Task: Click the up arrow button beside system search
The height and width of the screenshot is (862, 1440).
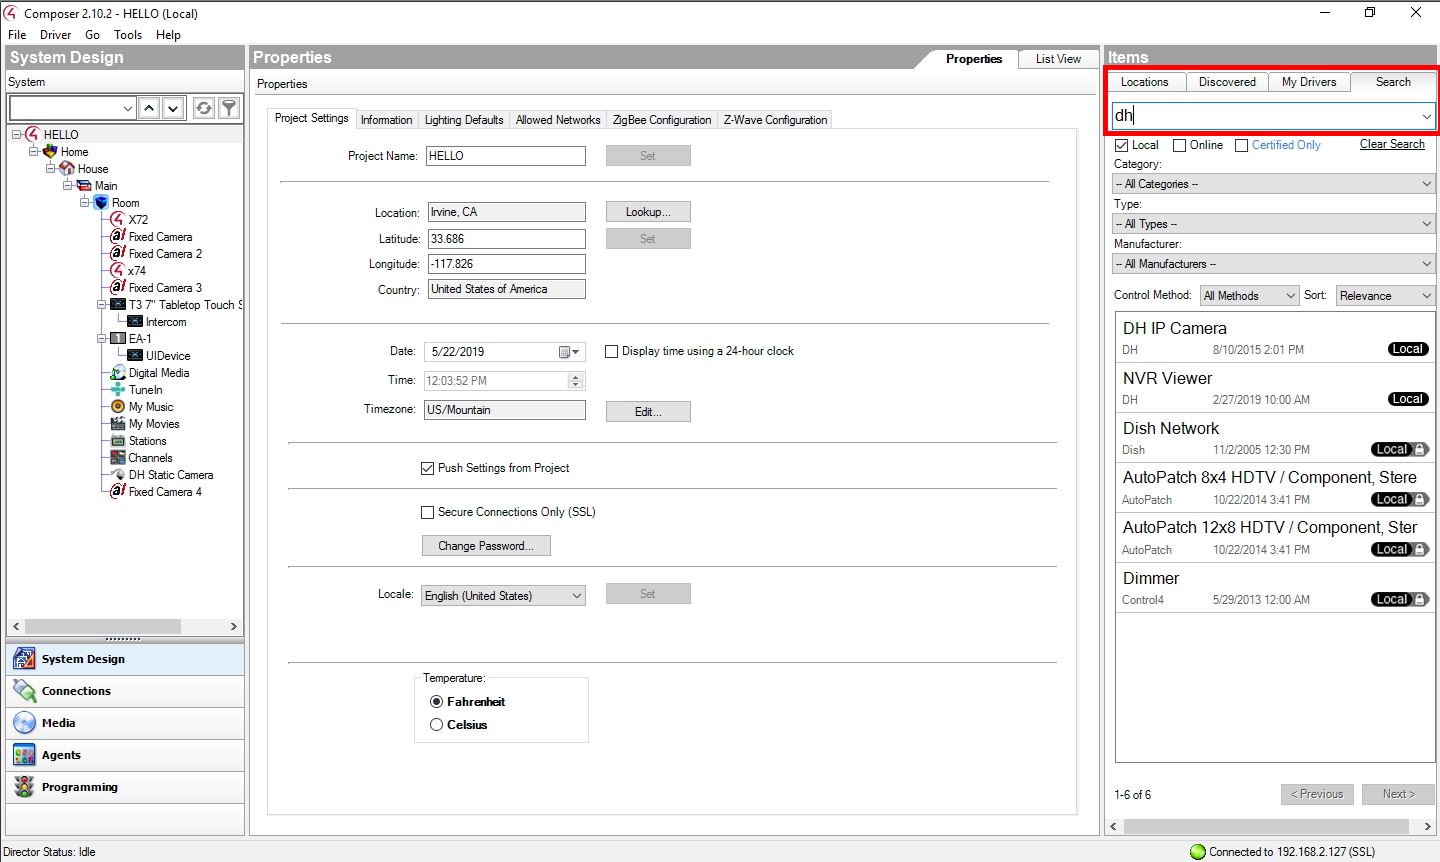Action: pyautogui.click(x=149, y=108)
